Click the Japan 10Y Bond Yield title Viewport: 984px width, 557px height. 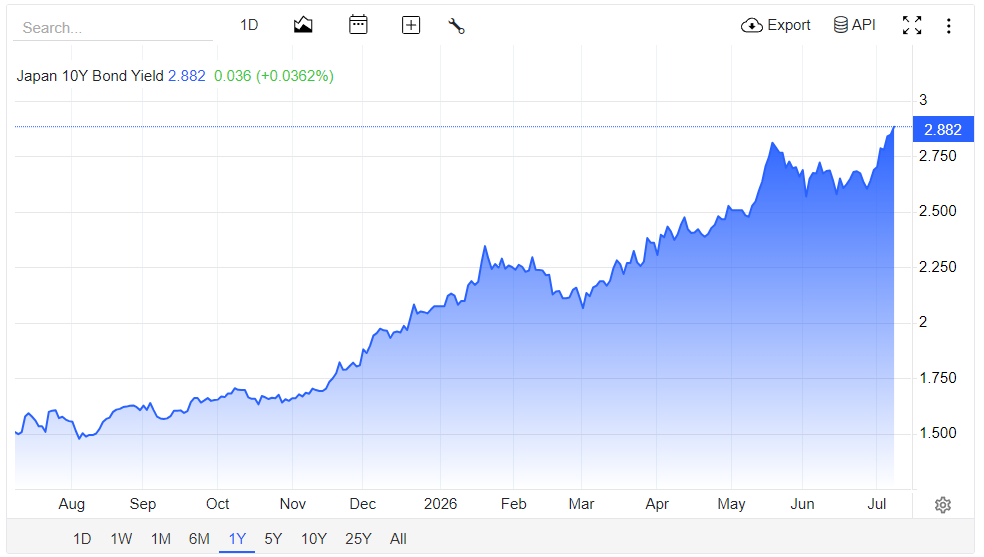(90, 76)
